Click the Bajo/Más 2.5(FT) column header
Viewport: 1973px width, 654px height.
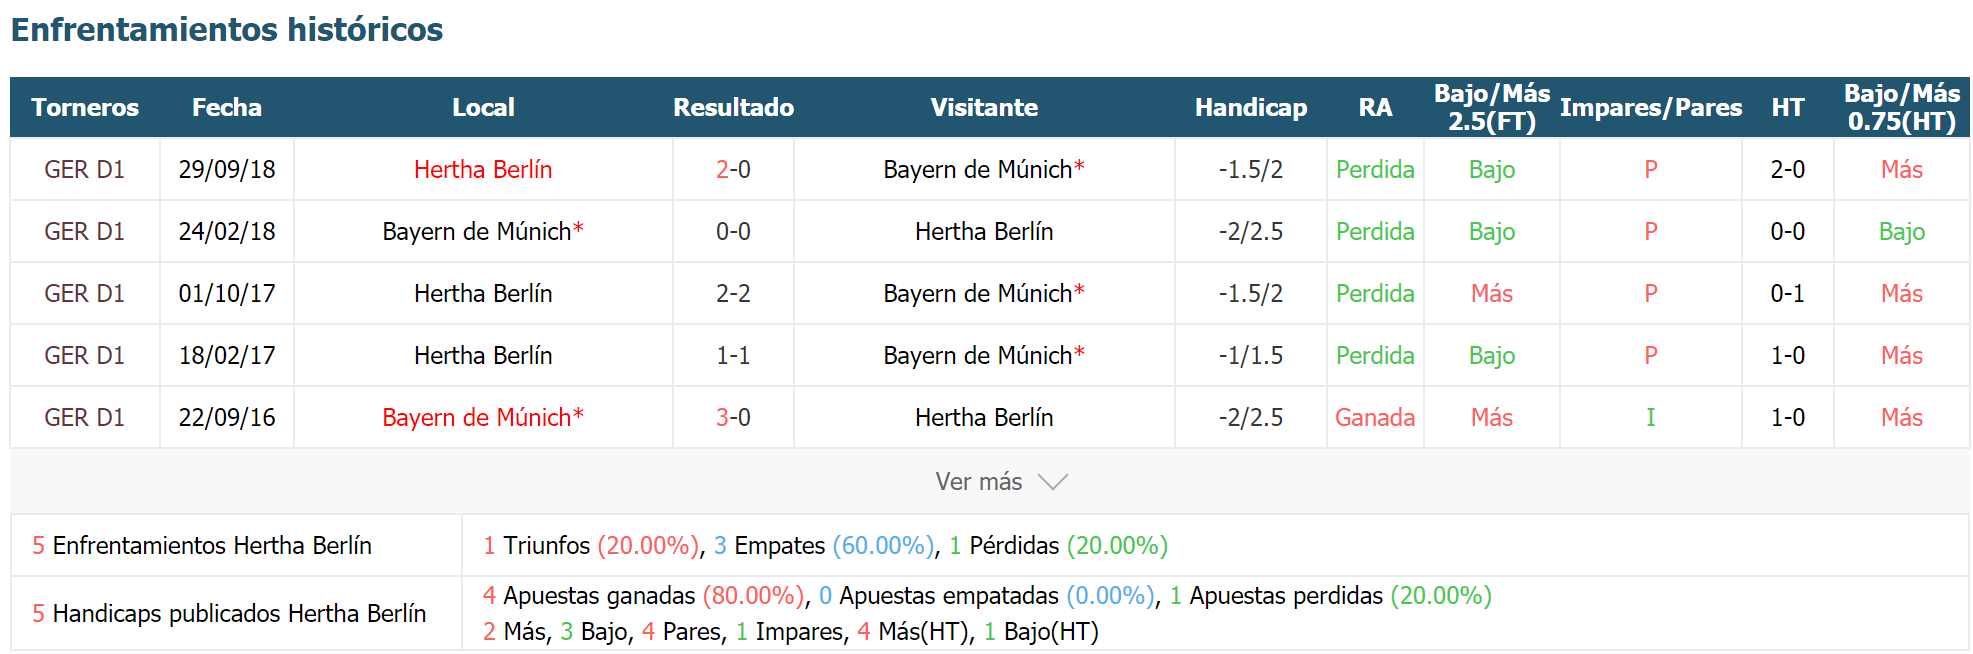click(x=1492, y=107)
